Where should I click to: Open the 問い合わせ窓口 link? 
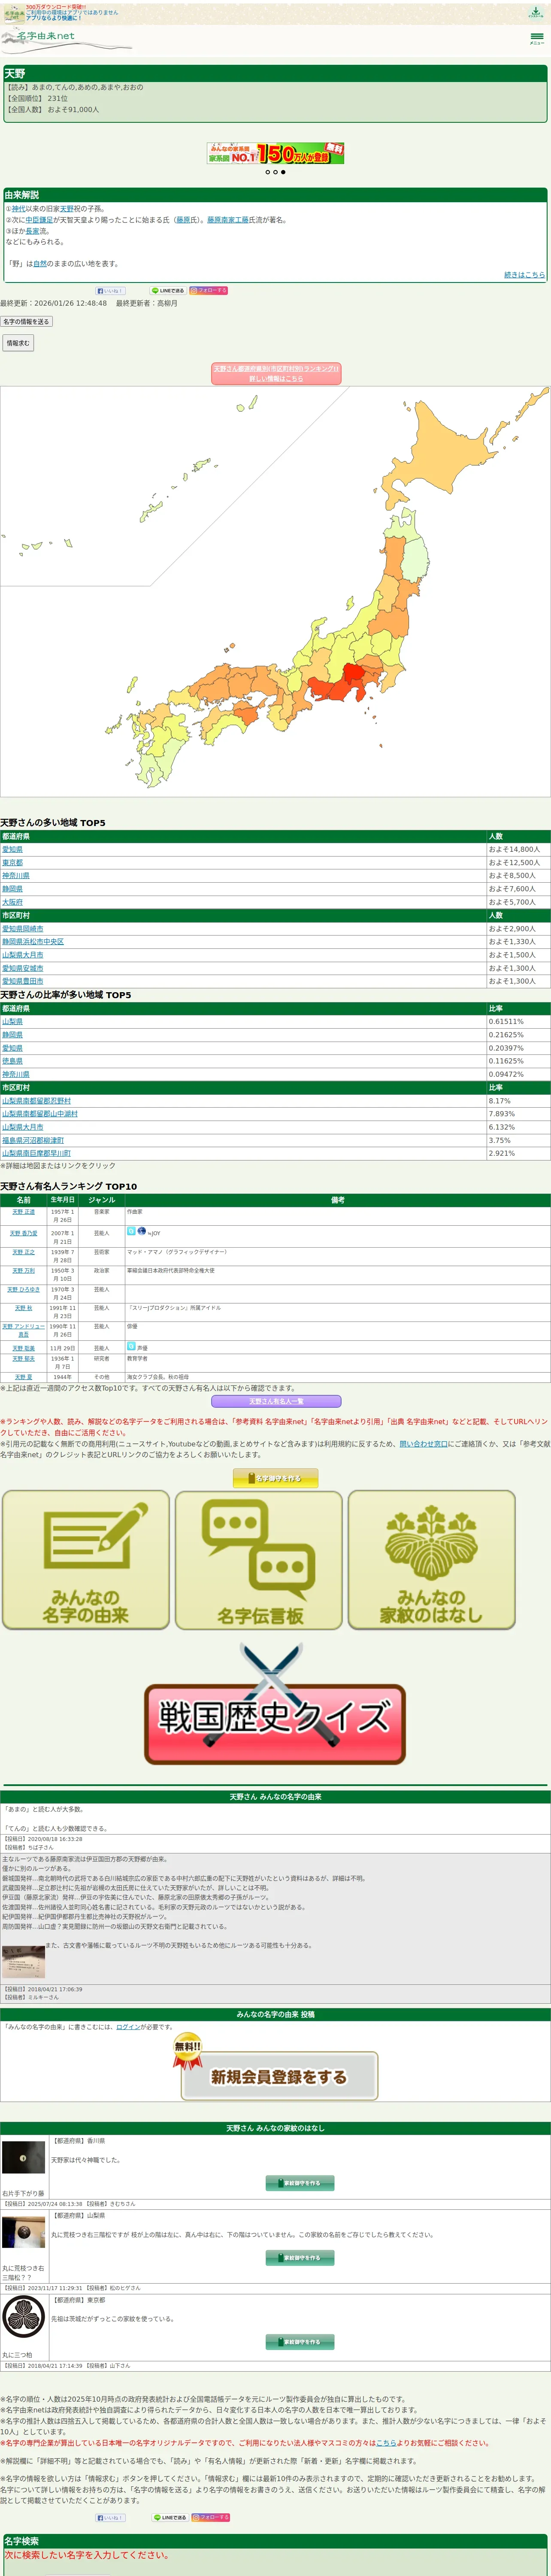pos(424,1443)
